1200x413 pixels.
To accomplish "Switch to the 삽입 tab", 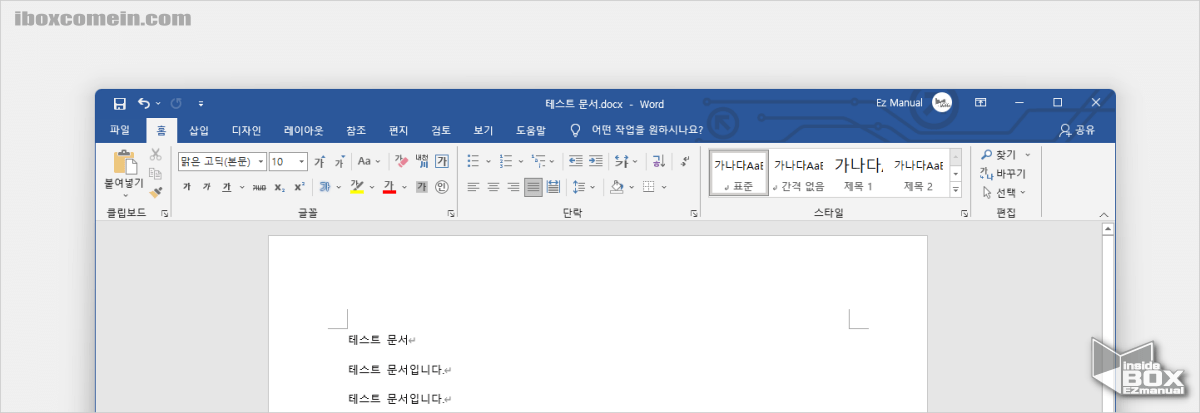I will tap(199, 130).
